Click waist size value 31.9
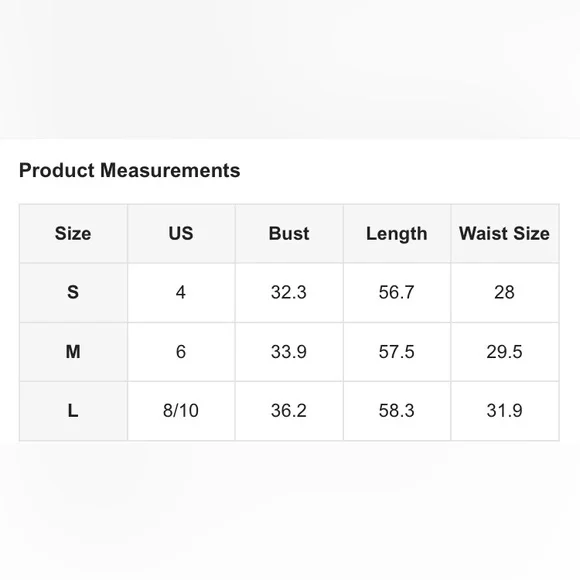 pos(505,411)
